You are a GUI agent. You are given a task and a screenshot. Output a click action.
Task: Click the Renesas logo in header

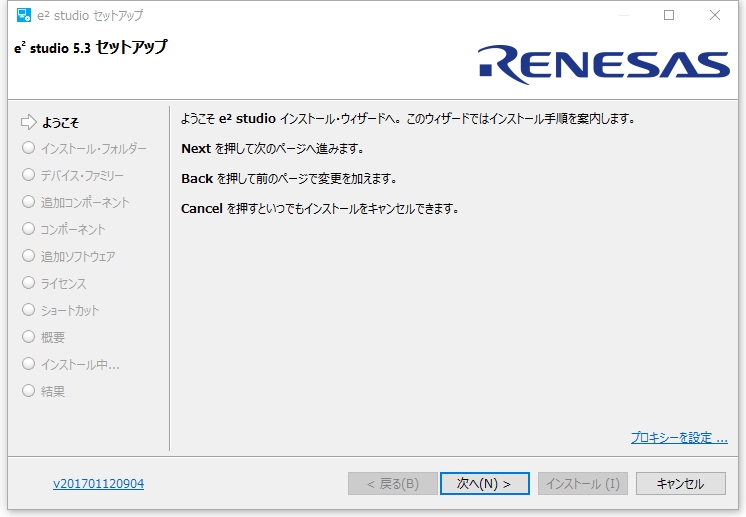603,65
